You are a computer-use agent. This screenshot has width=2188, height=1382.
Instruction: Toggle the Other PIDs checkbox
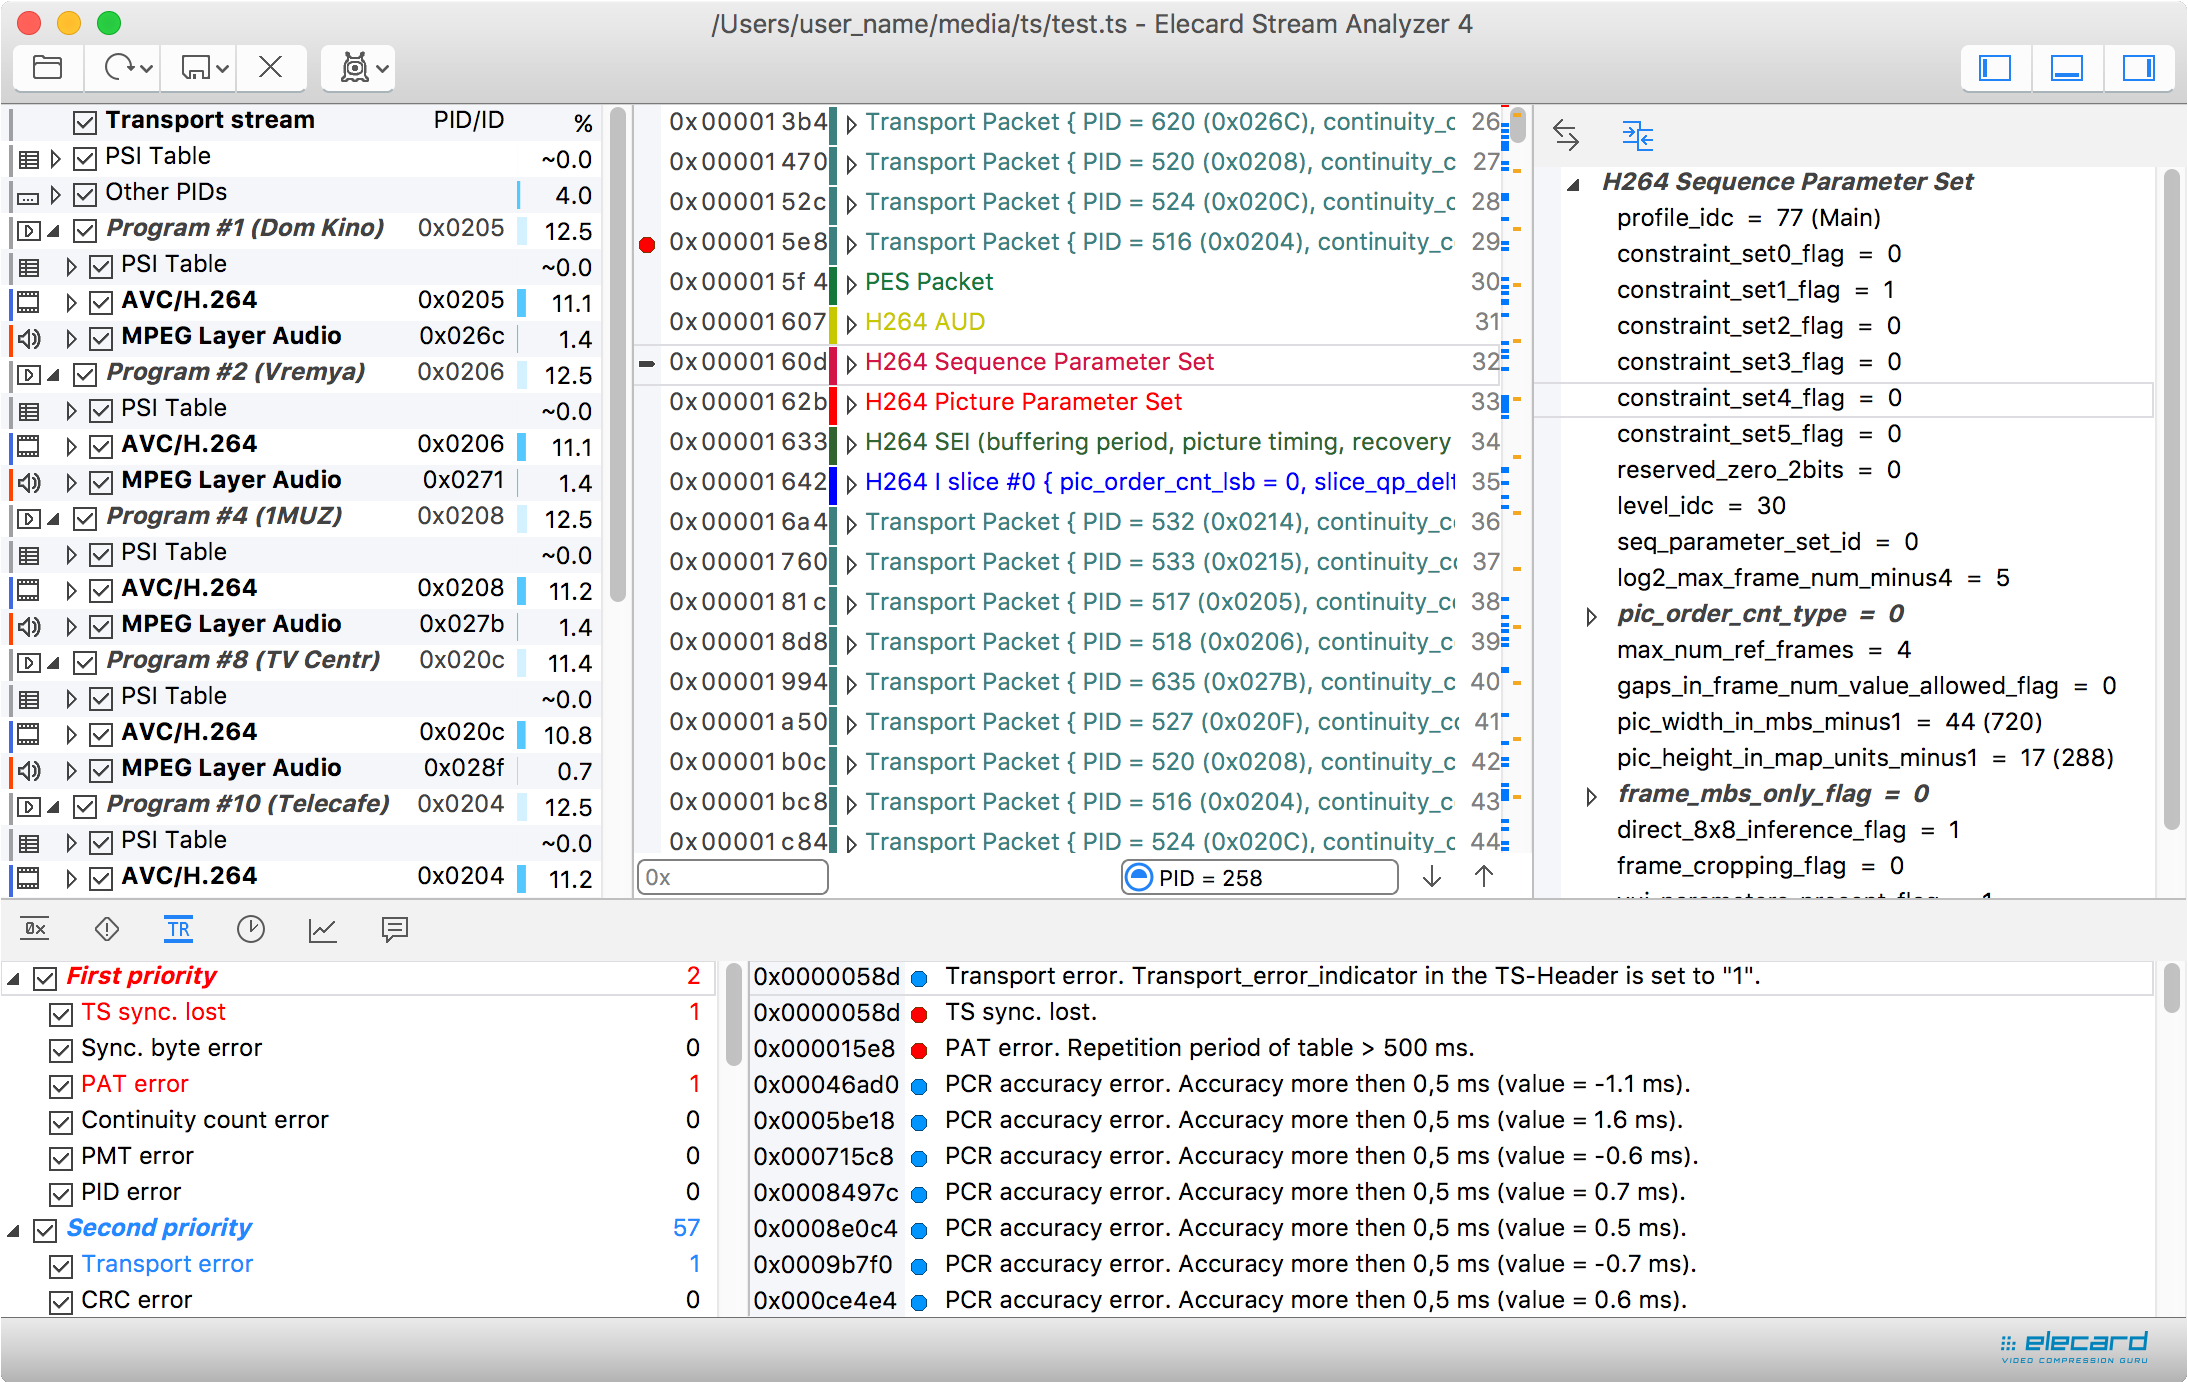point(85,194)
